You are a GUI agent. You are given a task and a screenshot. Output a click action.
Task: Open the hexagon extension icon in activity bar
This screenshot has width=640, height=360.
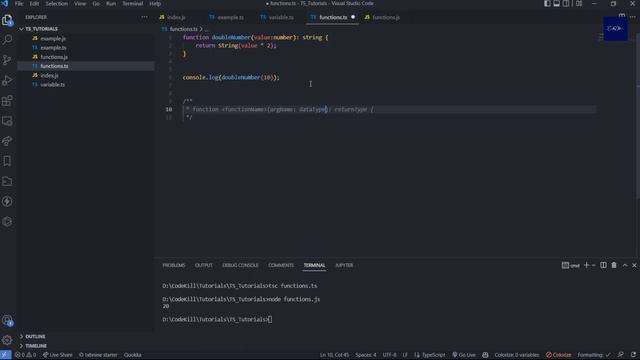tap(7, 222)
